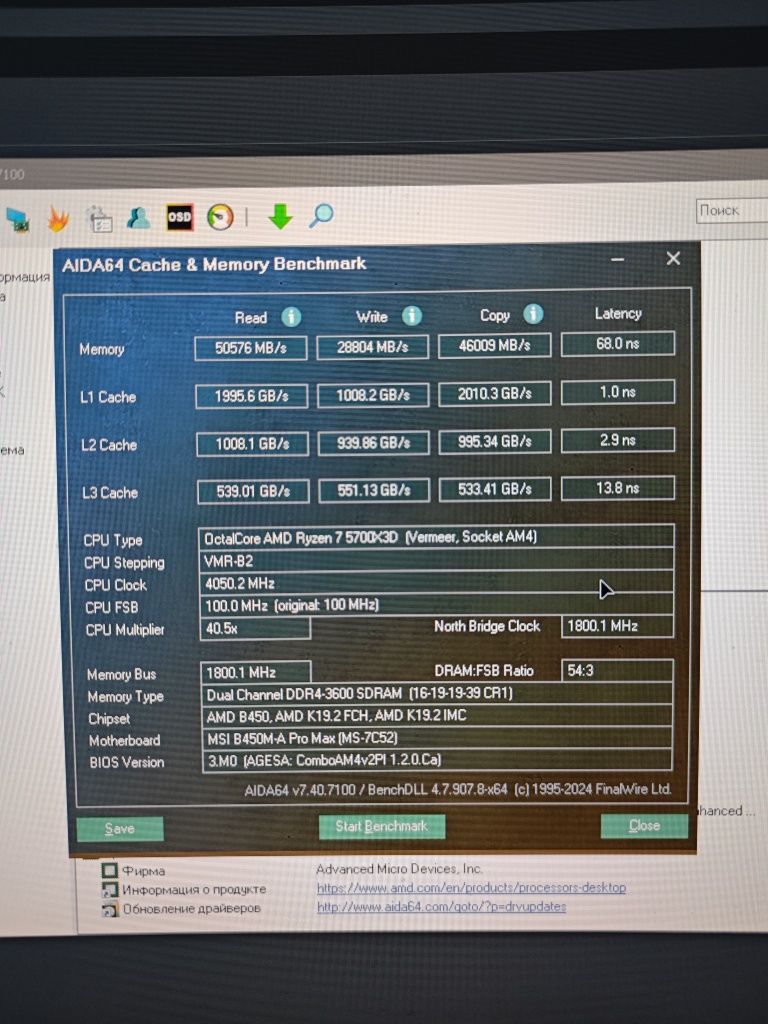
Task: Select L2 Cache Copy 995.34 GB/s
Action: point(494,441)
